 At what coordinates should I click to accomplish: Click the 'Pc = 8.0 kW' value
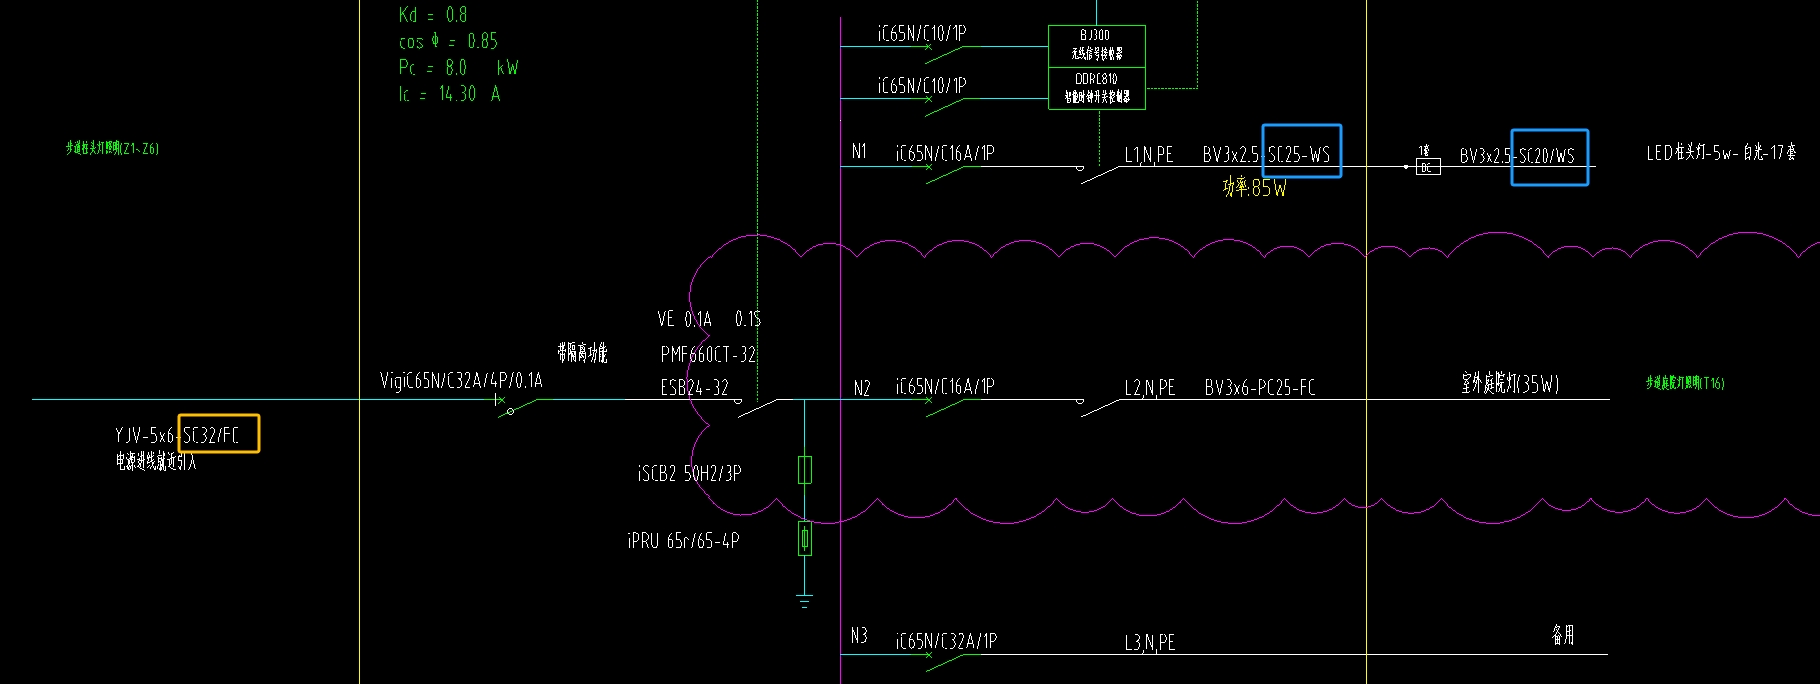pyautogui.click(x=458, y=67)
